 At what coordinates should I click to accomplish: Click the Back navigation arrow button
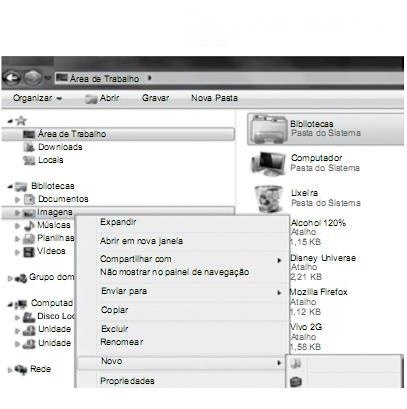click(12, 78)
